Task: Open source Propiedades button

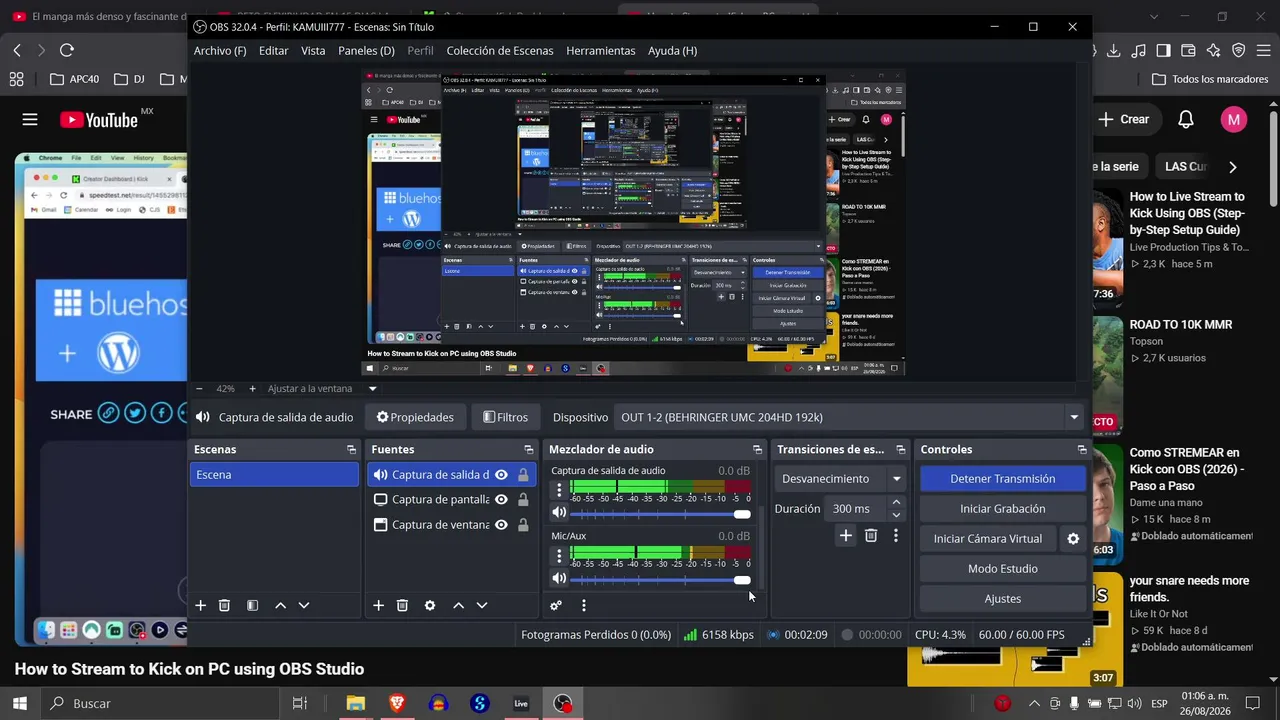Action: [415, 417]
